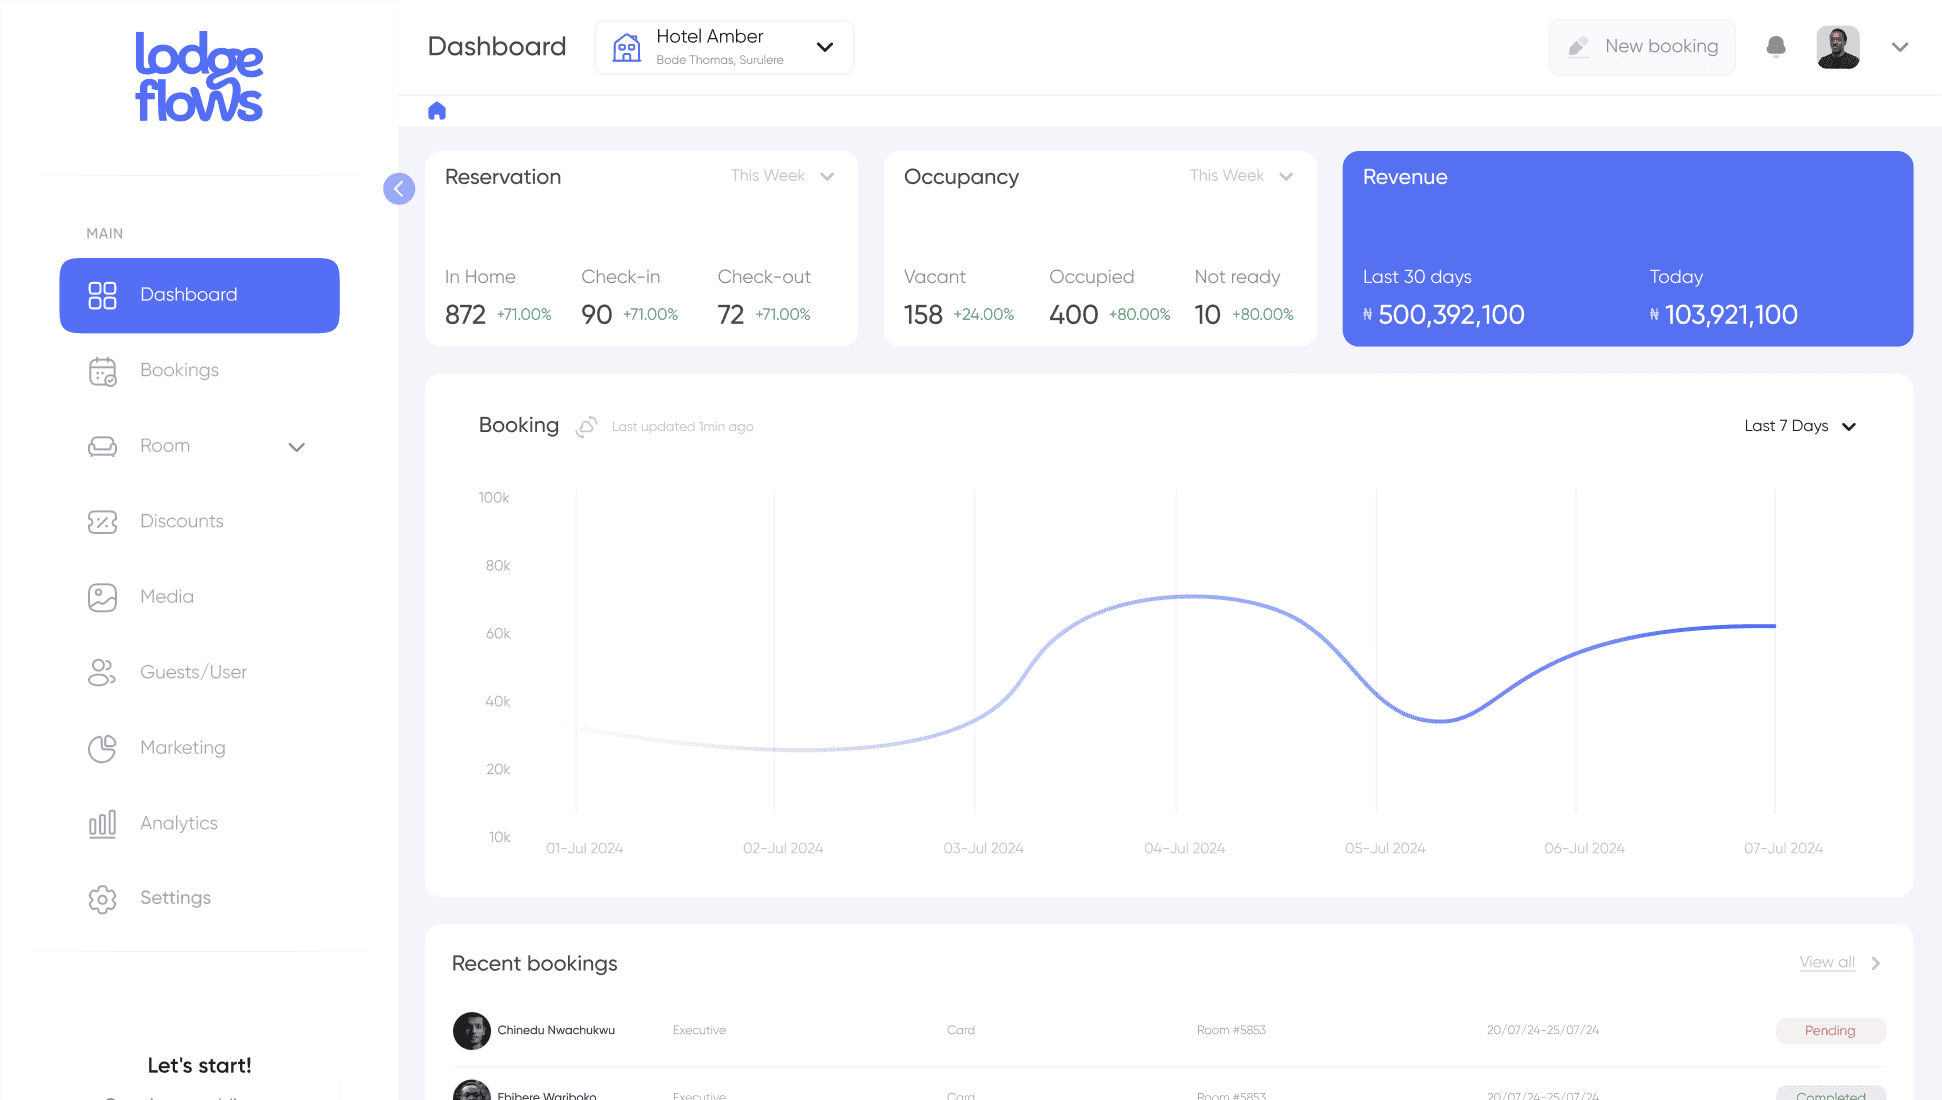Open the Last 7 Days dropdown
Viewport: 1942px width, 1100px height.
pos(1799,426)
